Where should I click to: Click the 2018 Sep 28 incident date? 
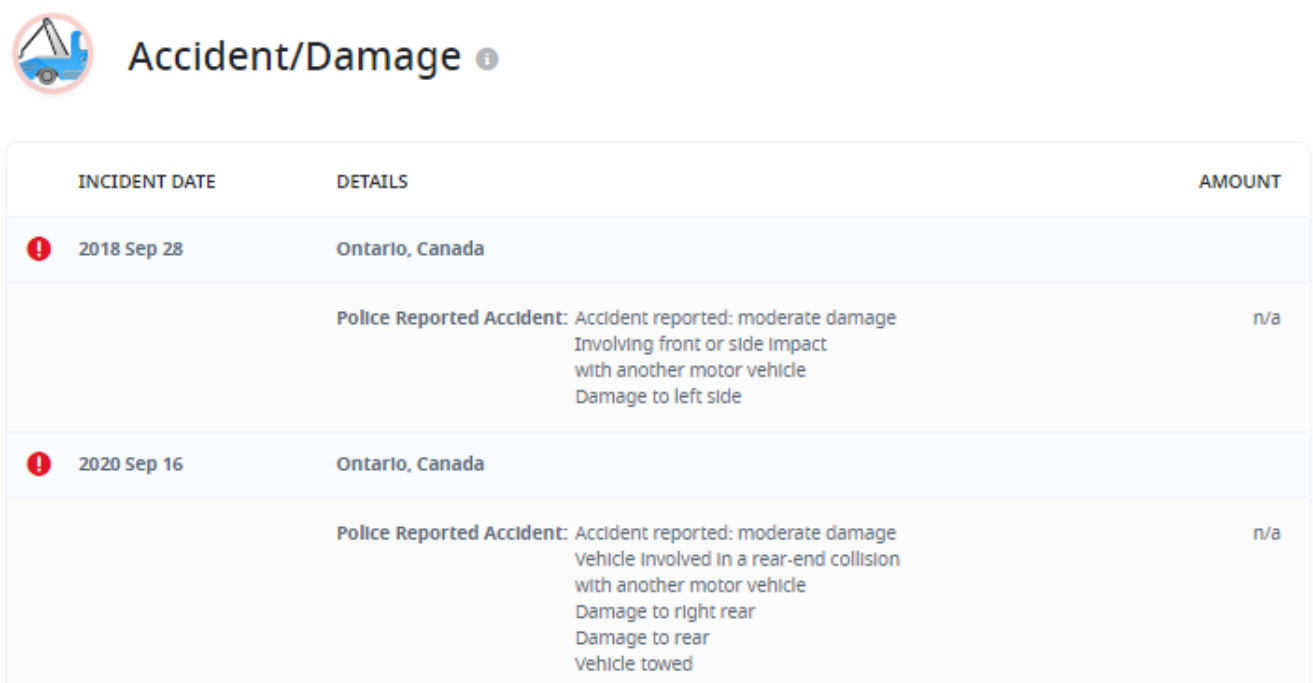[131, 249]
